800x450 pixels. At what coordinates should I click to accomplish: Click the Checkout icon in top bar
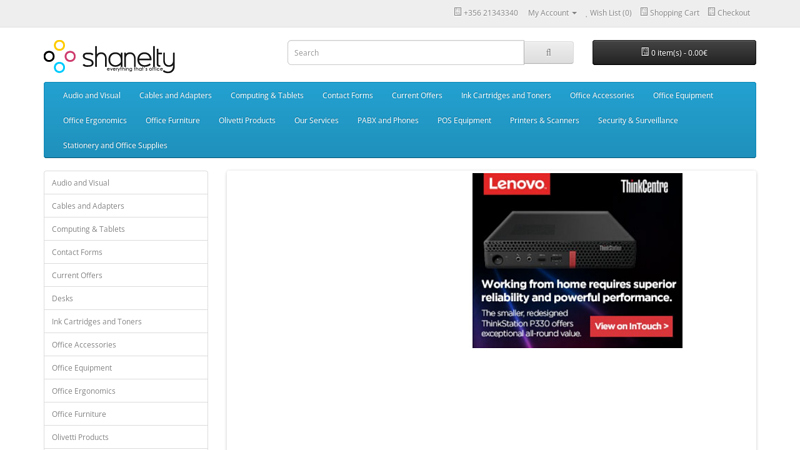click(x=711, y=12)
